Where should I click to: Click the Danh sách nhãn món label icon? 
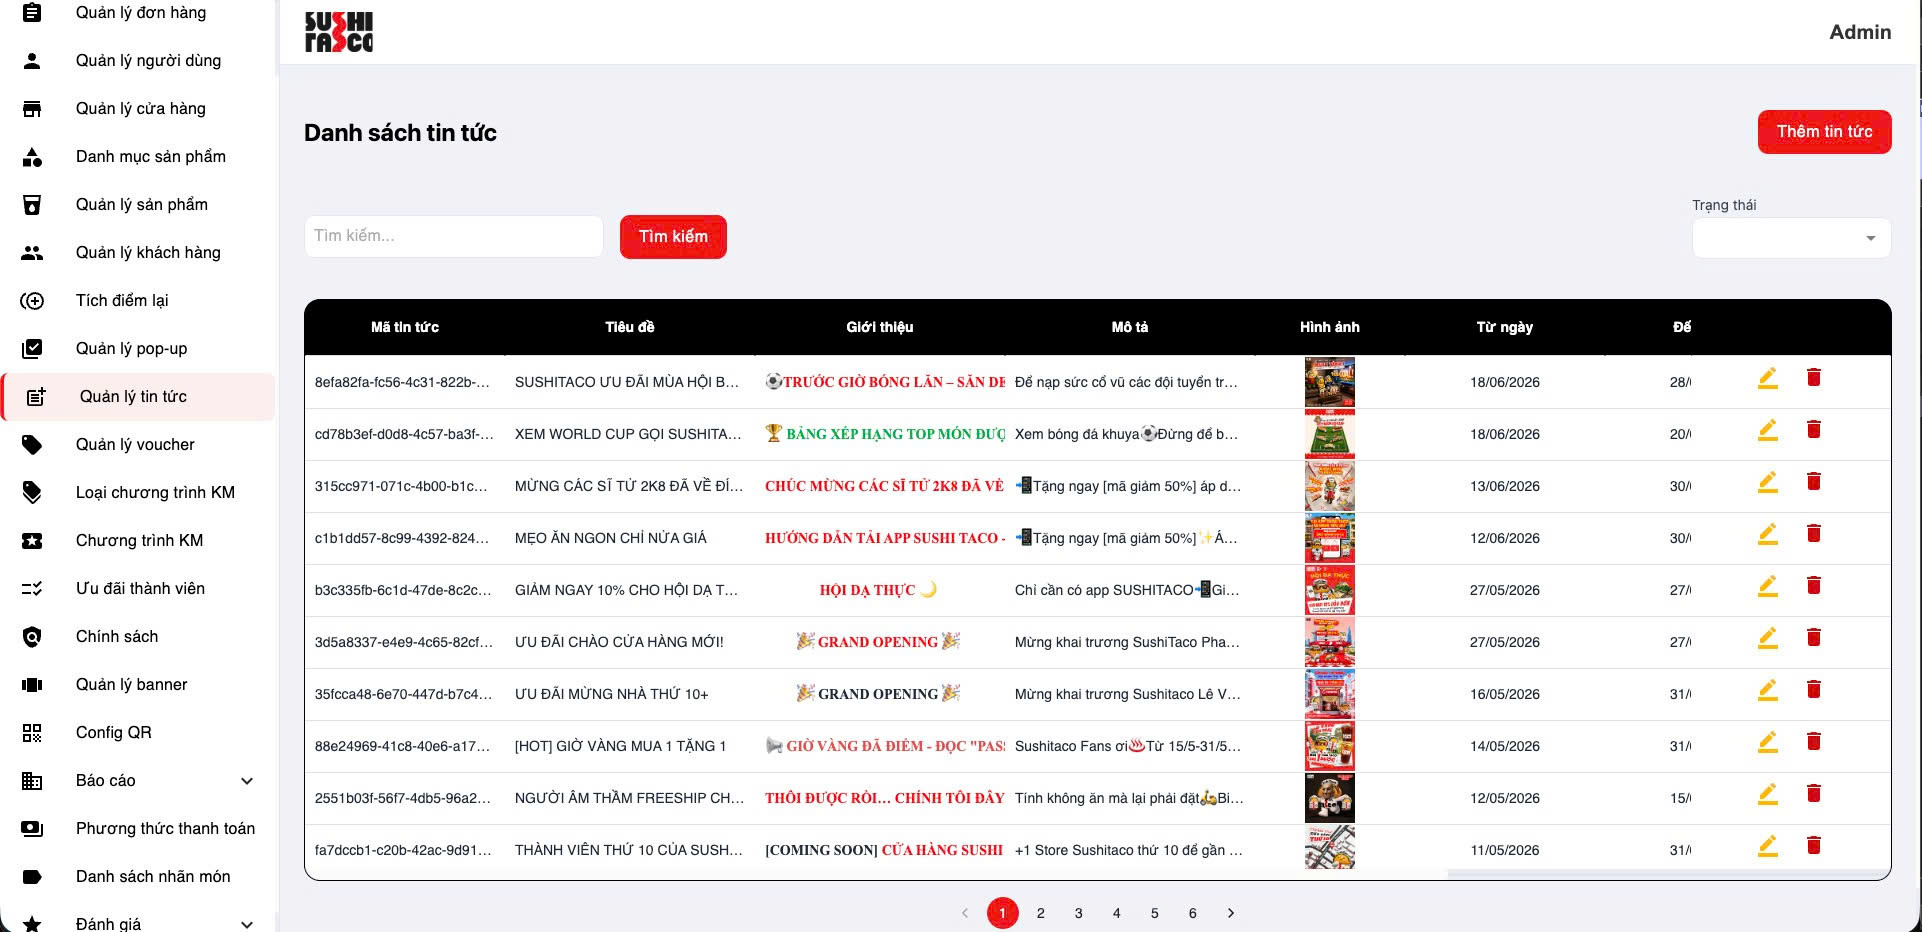[x=32, y=876]
